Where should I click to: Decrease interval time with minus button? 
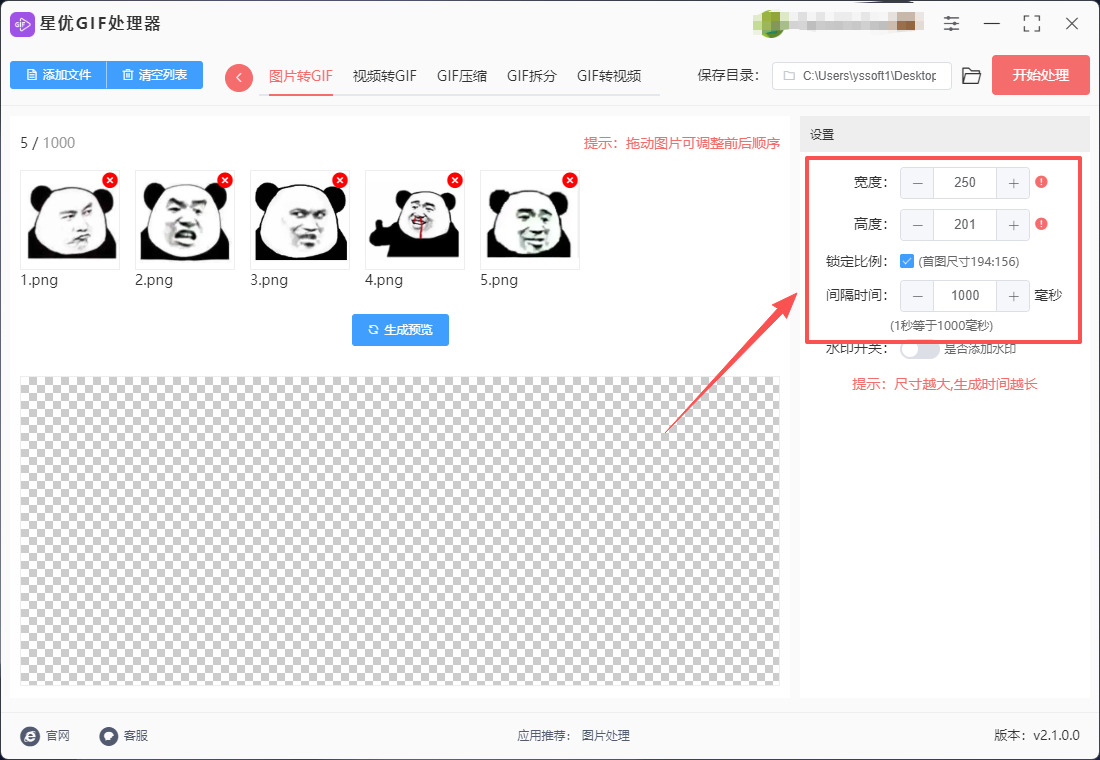point(917,296)
